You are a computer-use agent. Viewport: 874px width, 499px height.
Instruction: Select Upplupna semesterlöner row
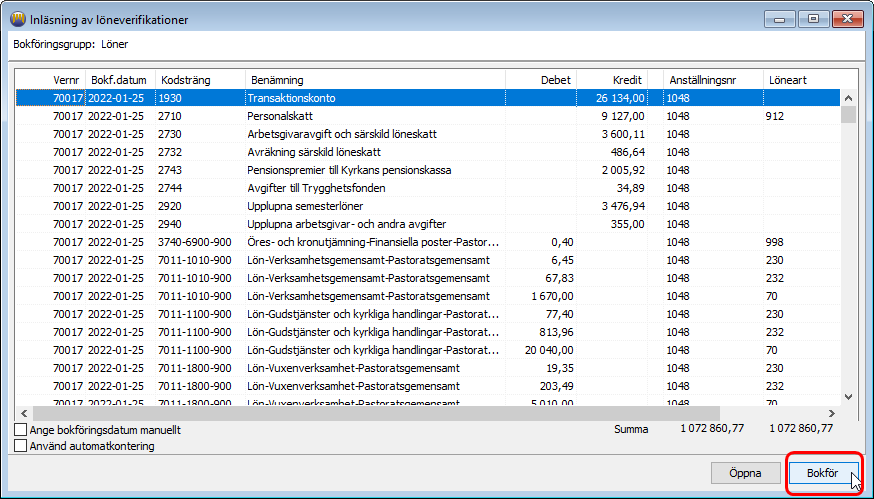pyautogui.click(x=428, y=206)
